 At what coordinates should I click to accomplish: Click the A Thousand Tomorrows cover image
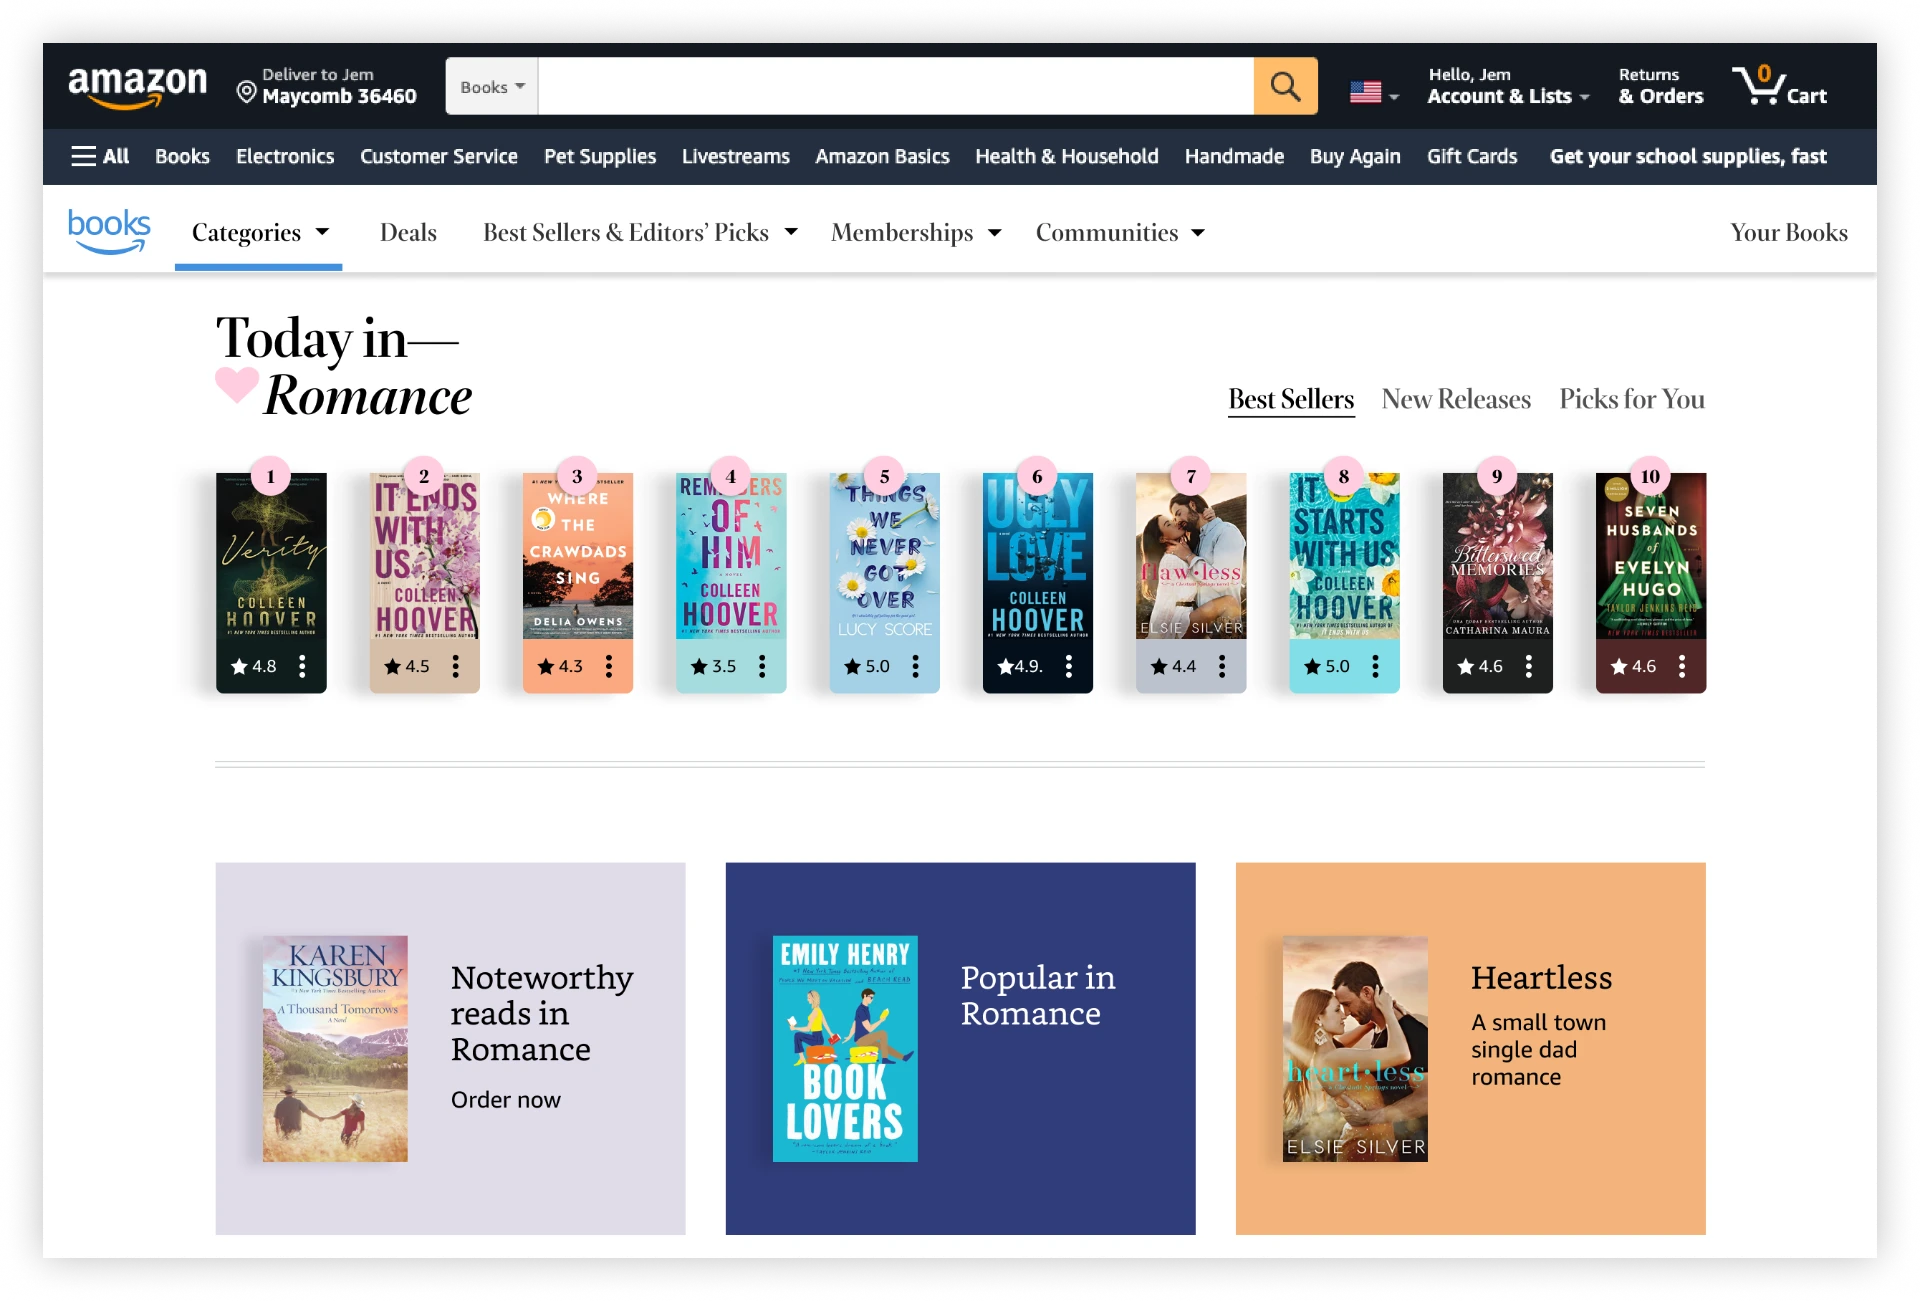335,1049
